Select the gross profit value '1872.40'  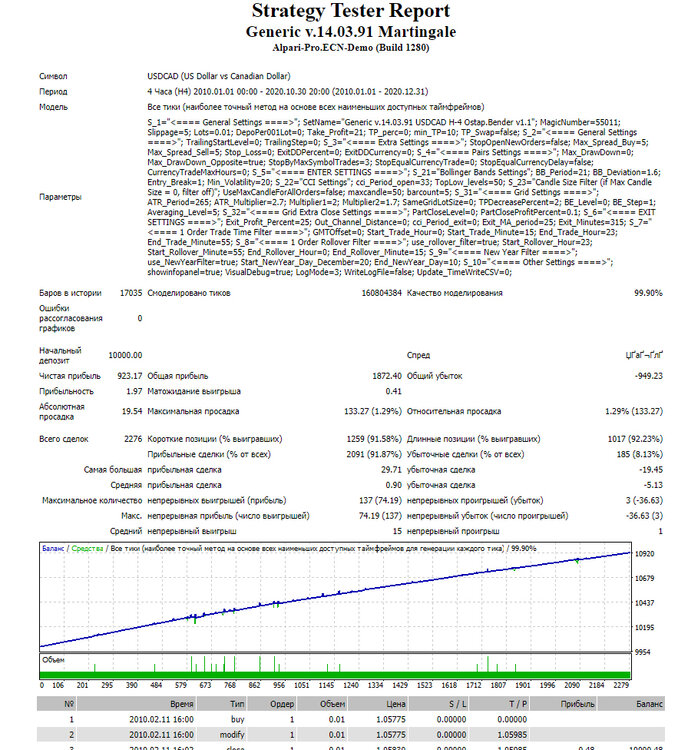pyautogui.click(x=387, y=376)
